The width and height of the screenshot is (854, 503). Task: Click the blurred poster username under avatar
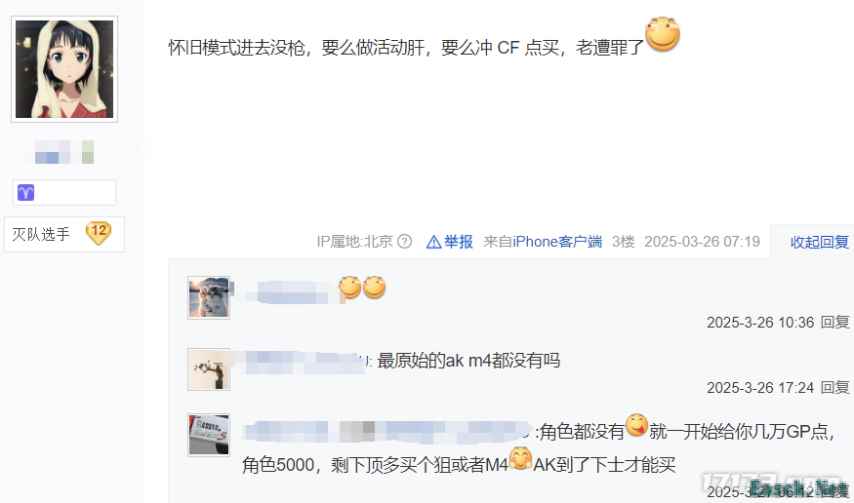tap(64, 152)
